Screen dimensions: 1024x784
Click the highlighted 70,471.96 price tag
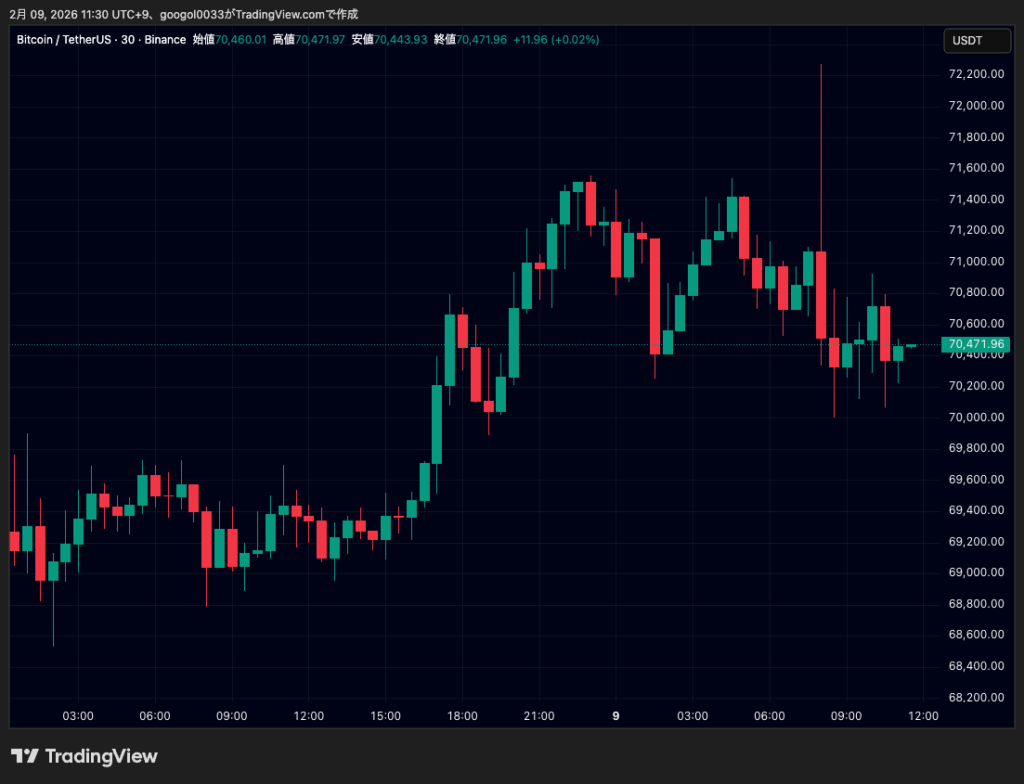977,343
